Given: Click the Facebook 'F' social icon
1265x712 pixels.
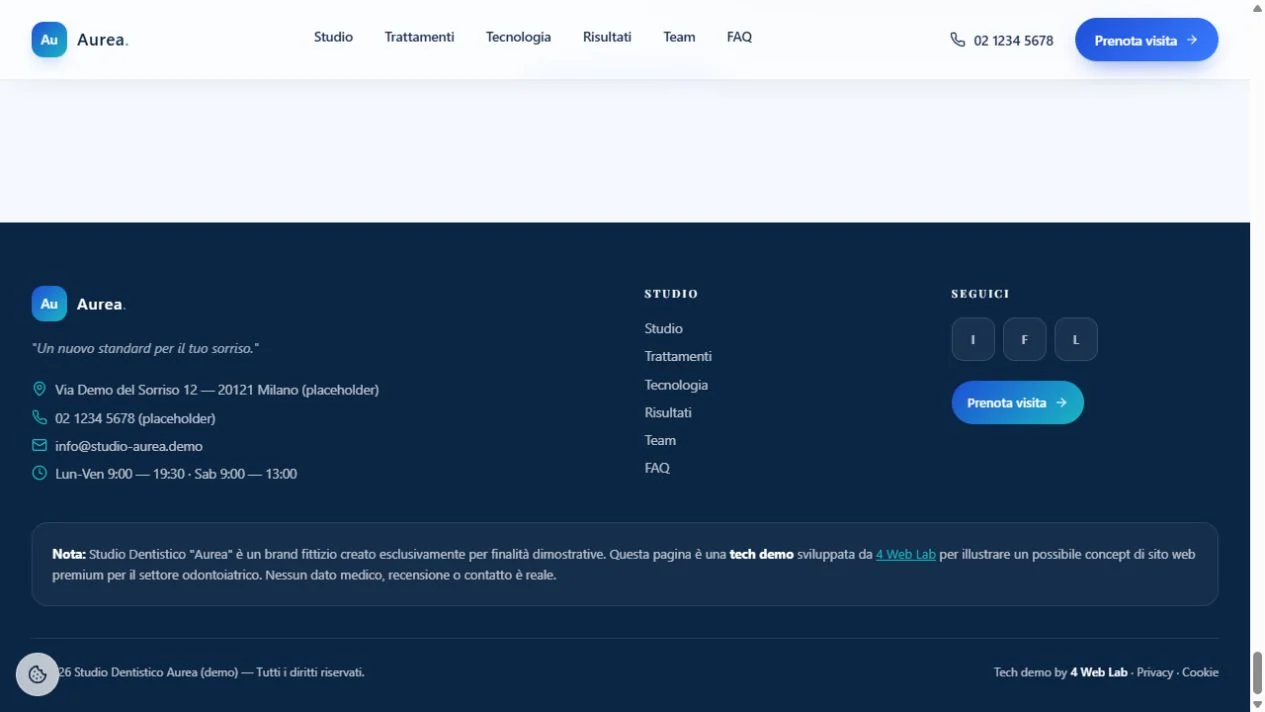Looking at the screenshot, I should pos(1025,339).
